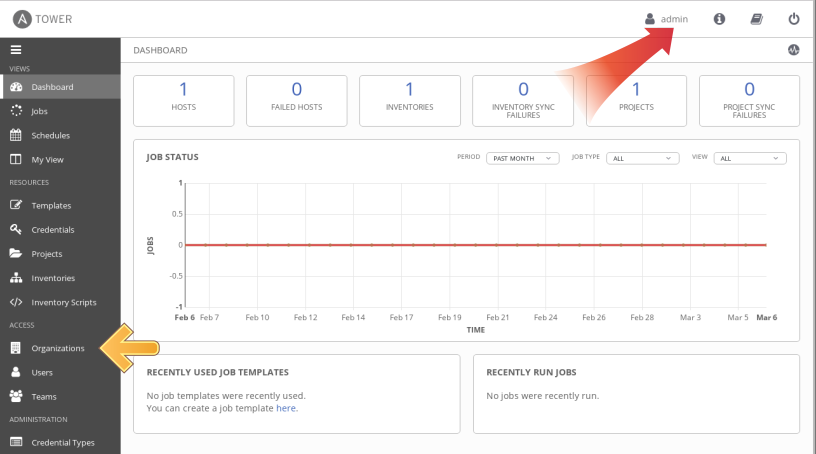The width and height of the screenshot is (816, 454).
Task: Open Organizations under Access
Action: [60, 348]
